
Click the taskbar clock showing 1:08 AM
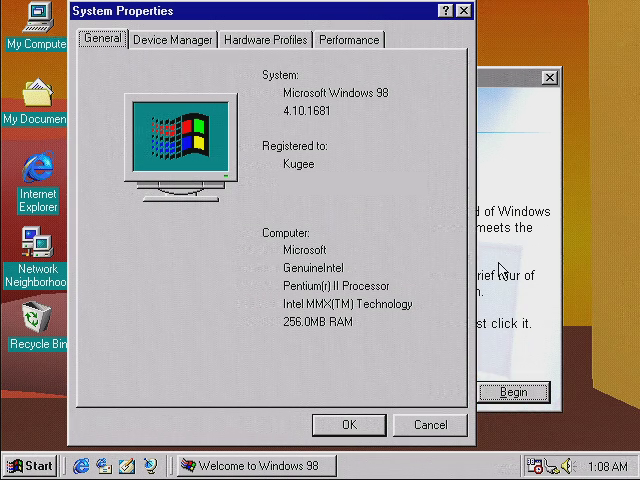[x=608, y=466]
